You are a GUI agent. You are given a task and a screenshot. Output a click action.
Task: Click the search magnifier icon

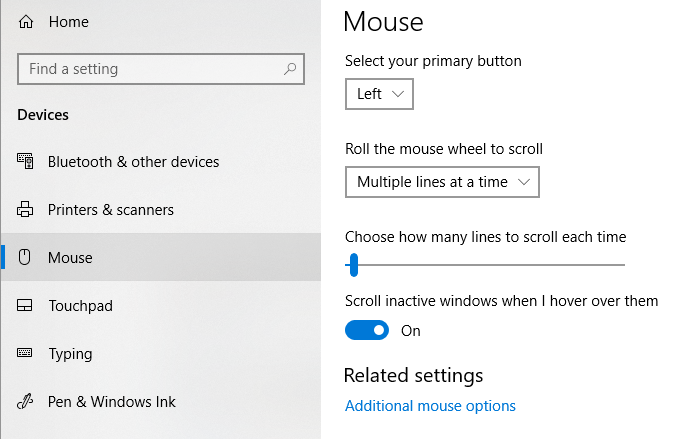tap(290, 69)
